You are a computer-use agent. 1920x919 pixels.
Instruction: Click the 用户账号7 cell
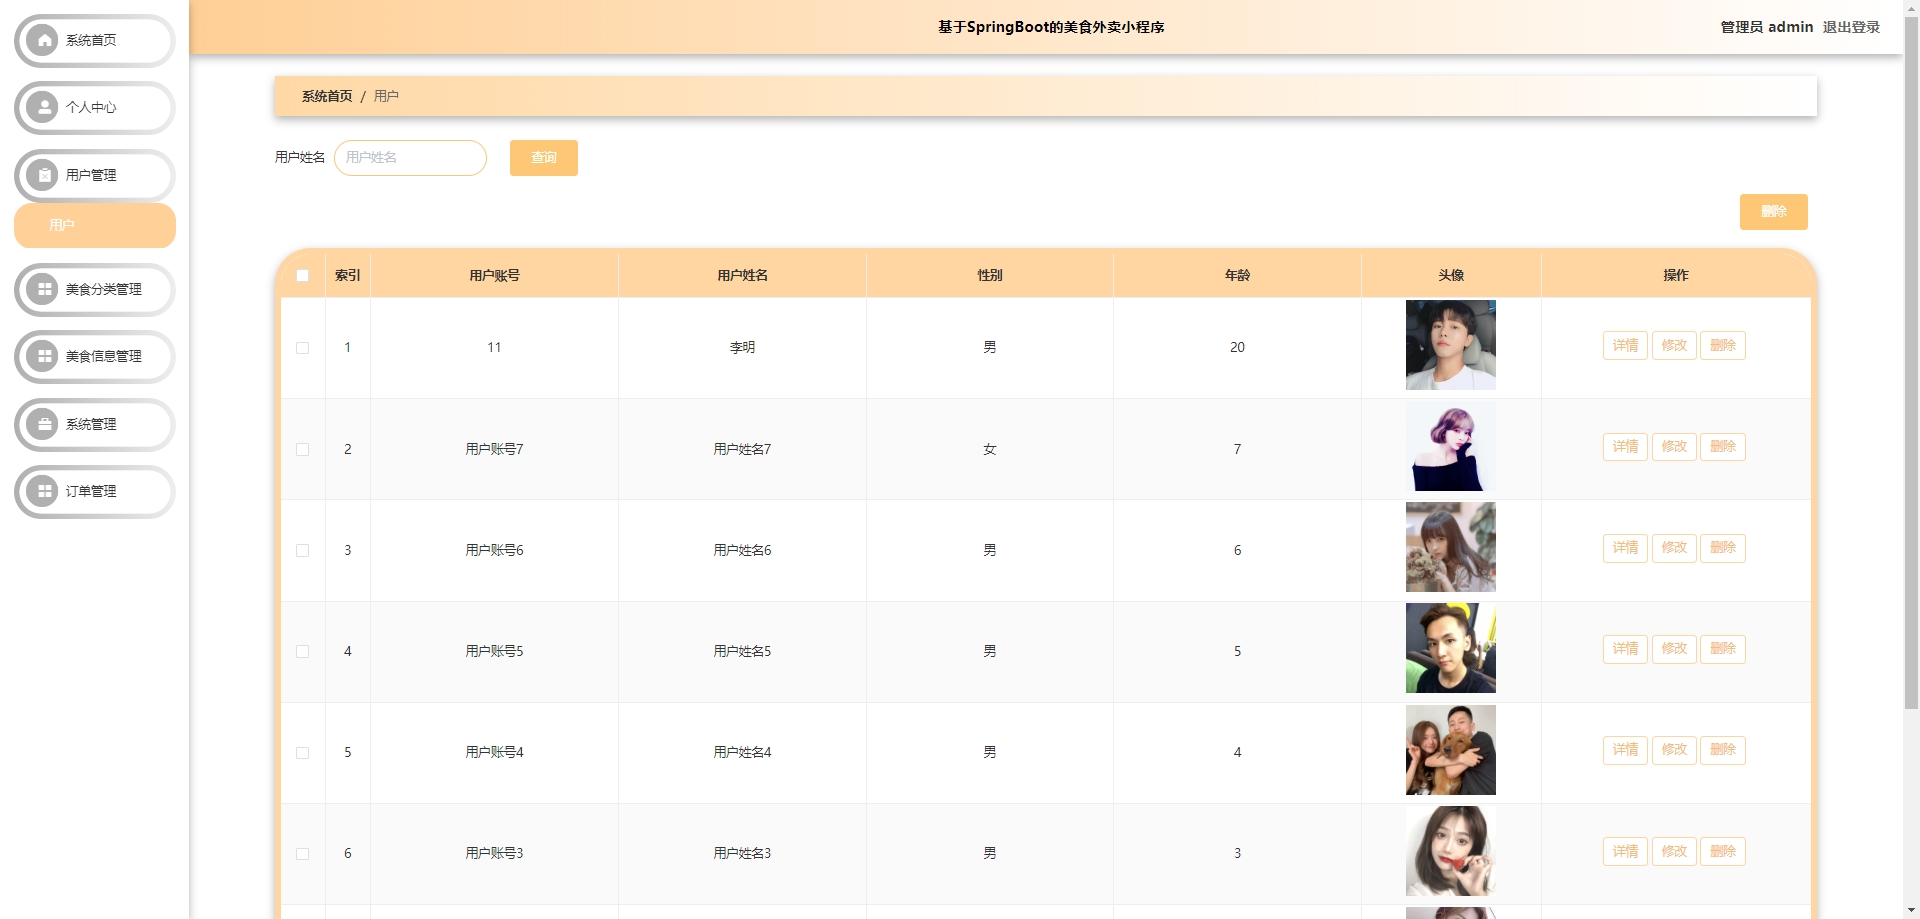[494, 450]
